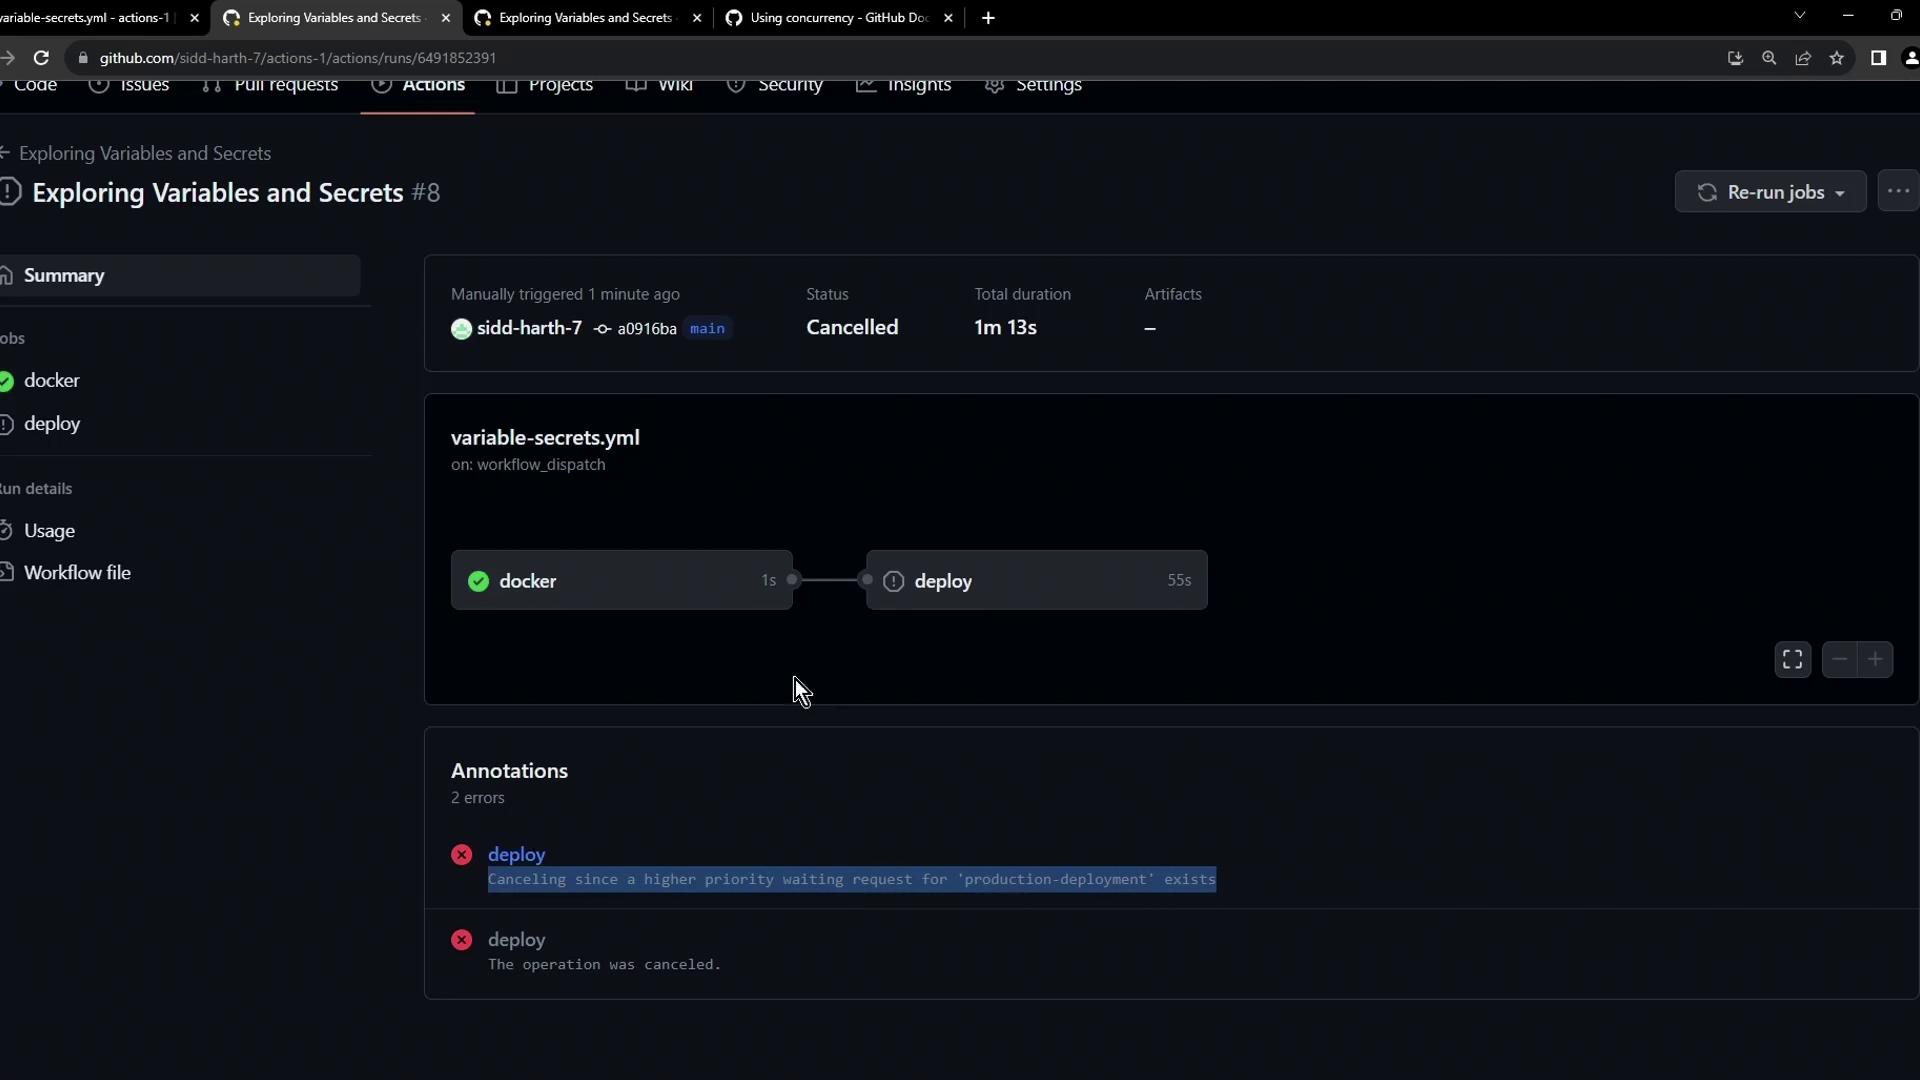Open the browser tab search chevron
This screenshot has width=1920, height=1080.
click(1799, 16)
